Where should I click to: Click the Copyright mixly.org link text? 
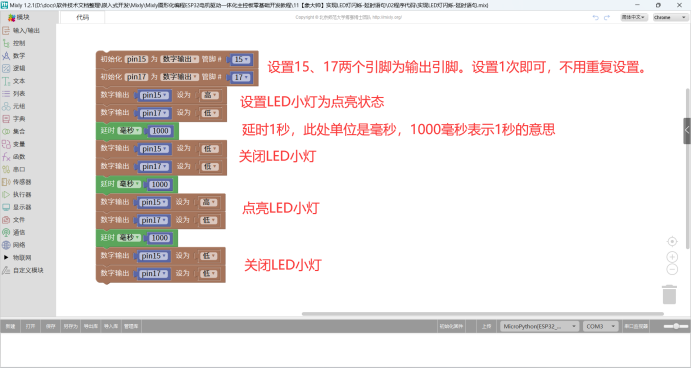point(348,17)
